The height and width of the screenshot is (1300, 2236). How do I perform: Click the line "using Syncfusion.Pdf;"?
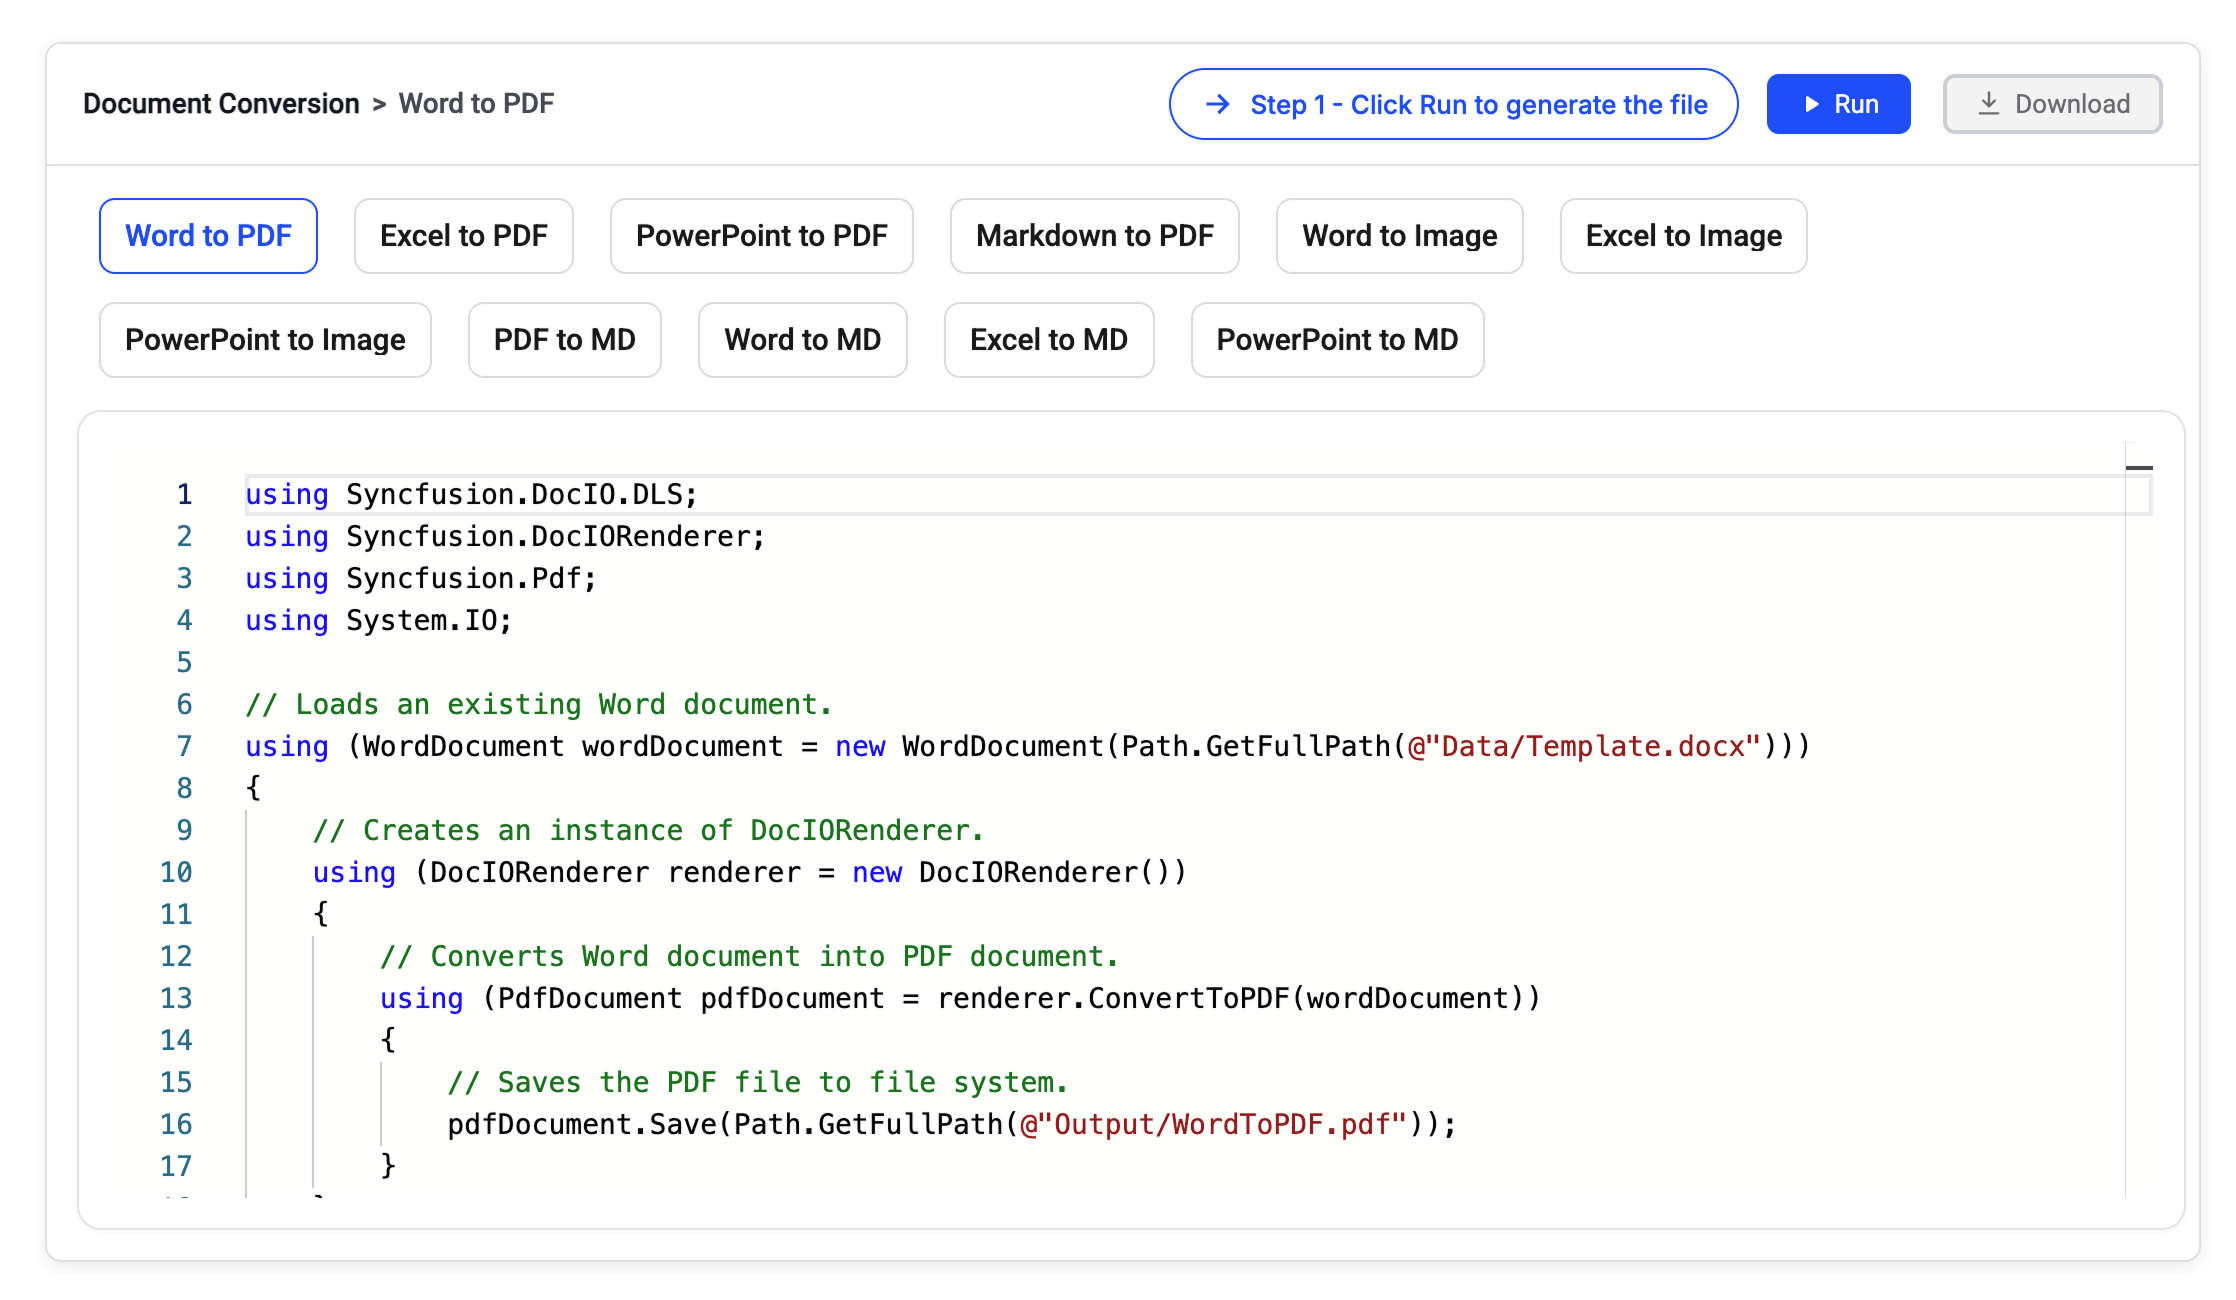coord(421,578)
